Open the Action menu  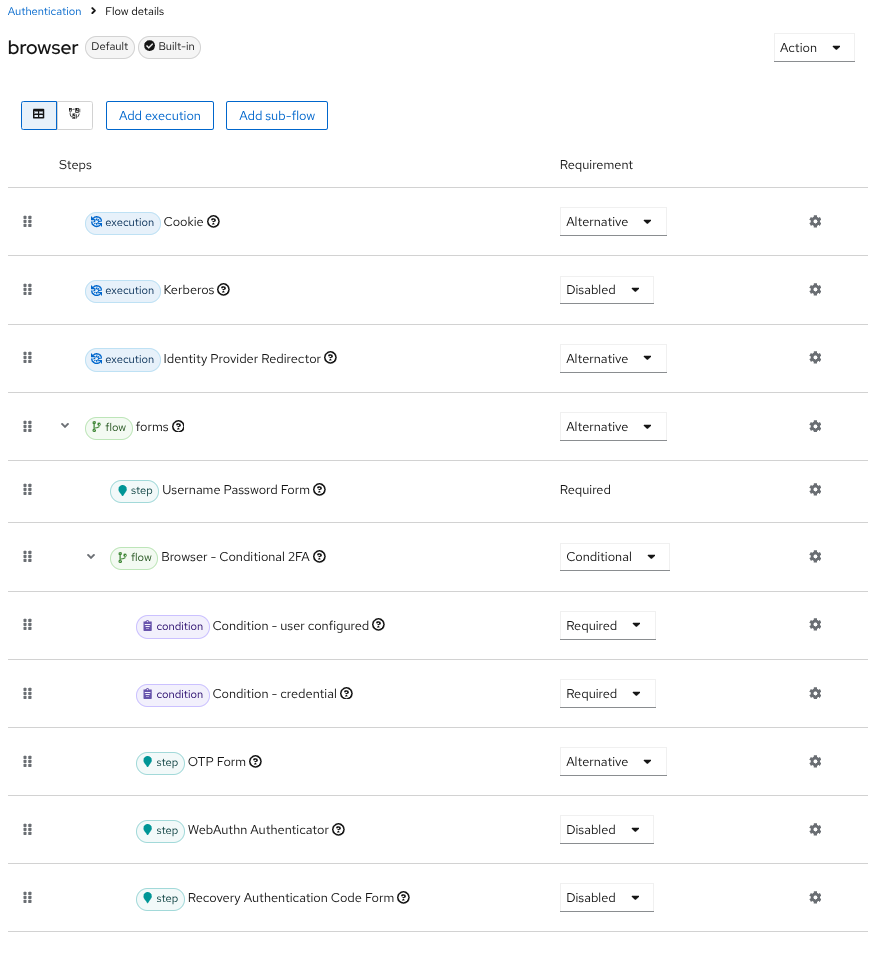point(813,47)
